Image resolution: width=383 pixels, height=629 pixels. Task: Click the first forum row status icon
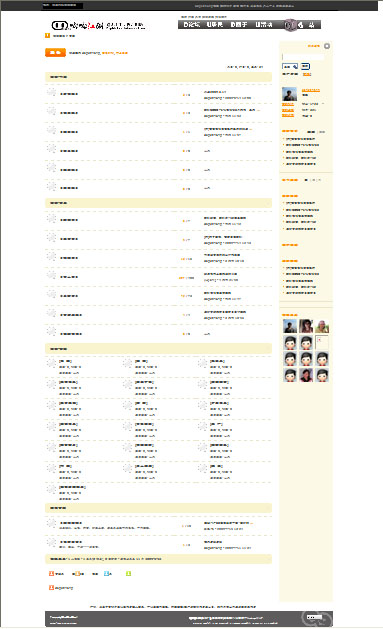click(51, 92)
